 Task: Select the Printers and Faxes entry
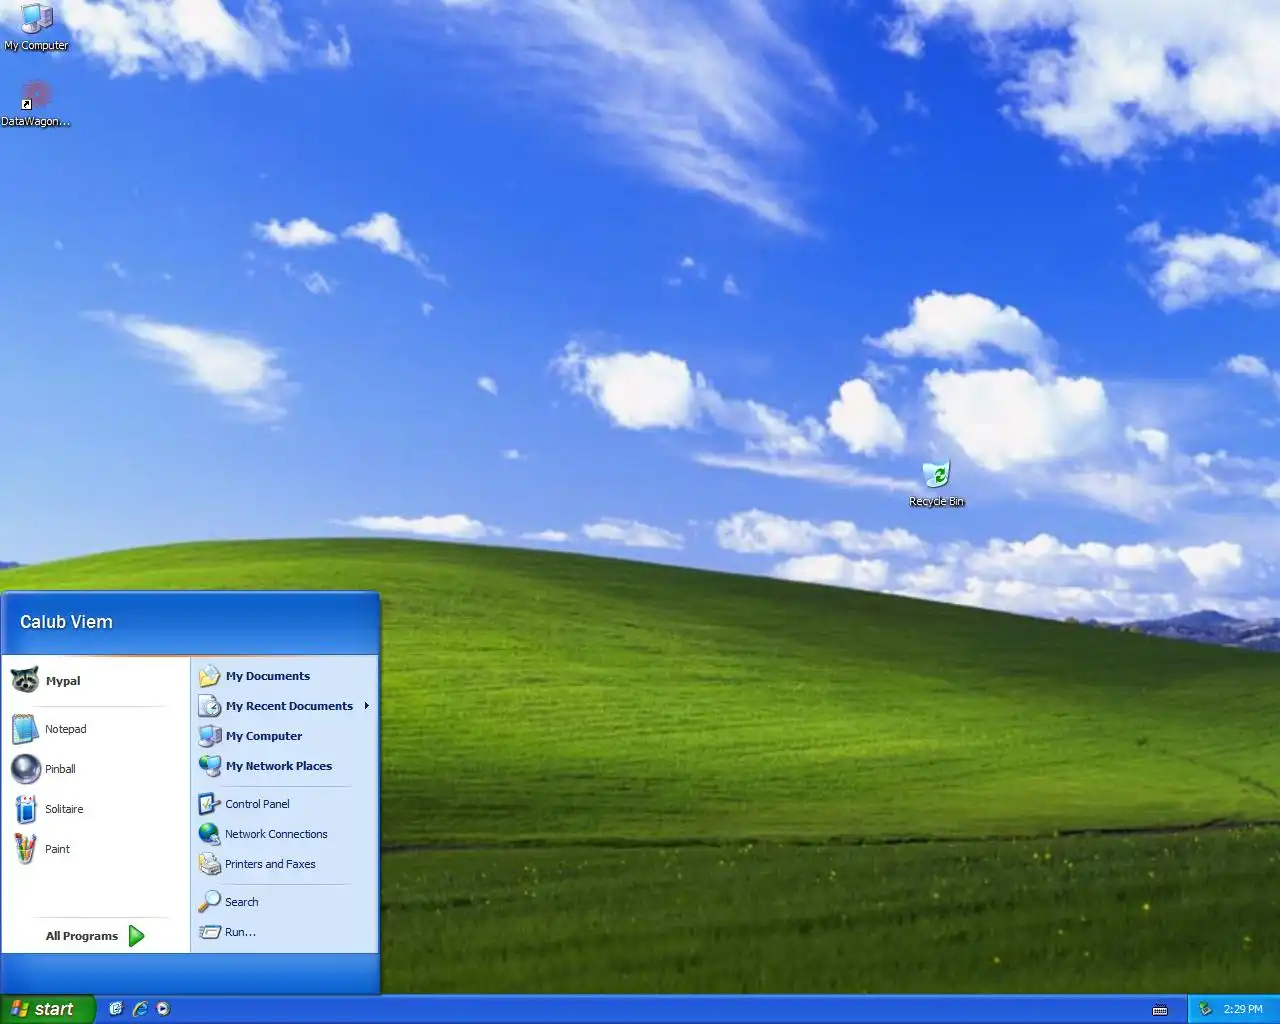284,864
